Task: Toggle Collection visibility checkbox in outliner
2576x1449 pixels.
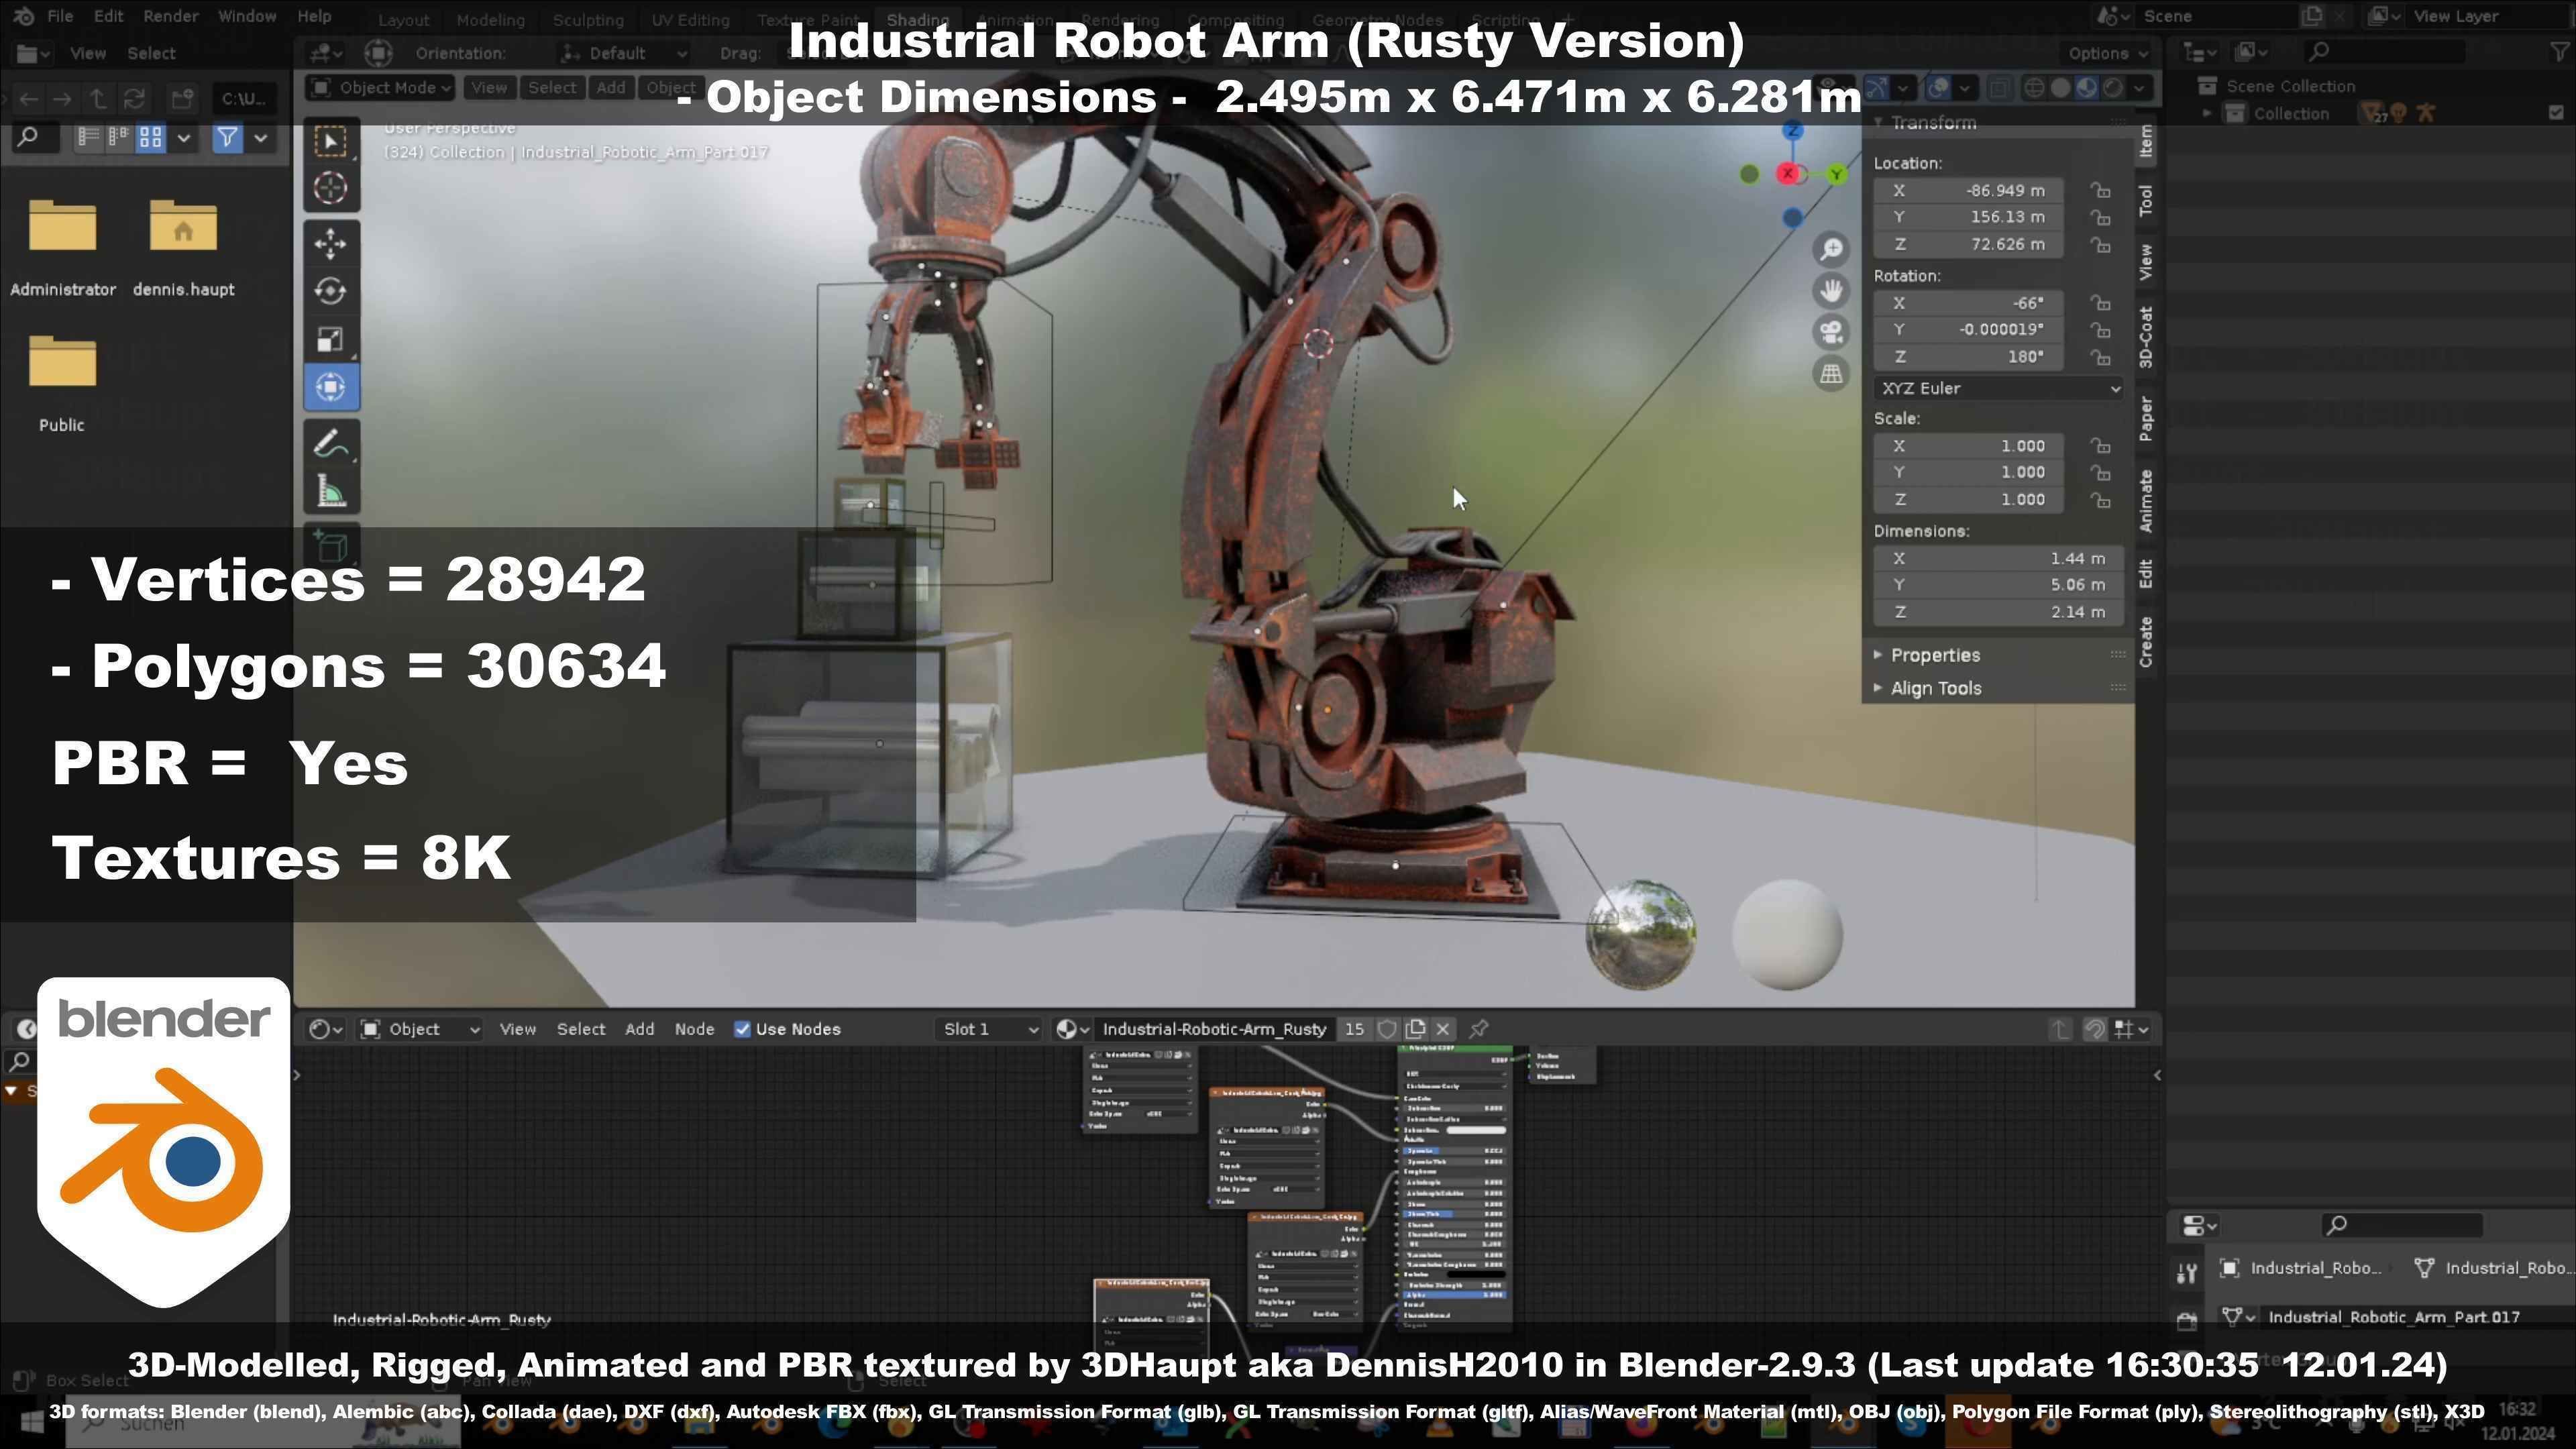Action: click(2557, 114)
